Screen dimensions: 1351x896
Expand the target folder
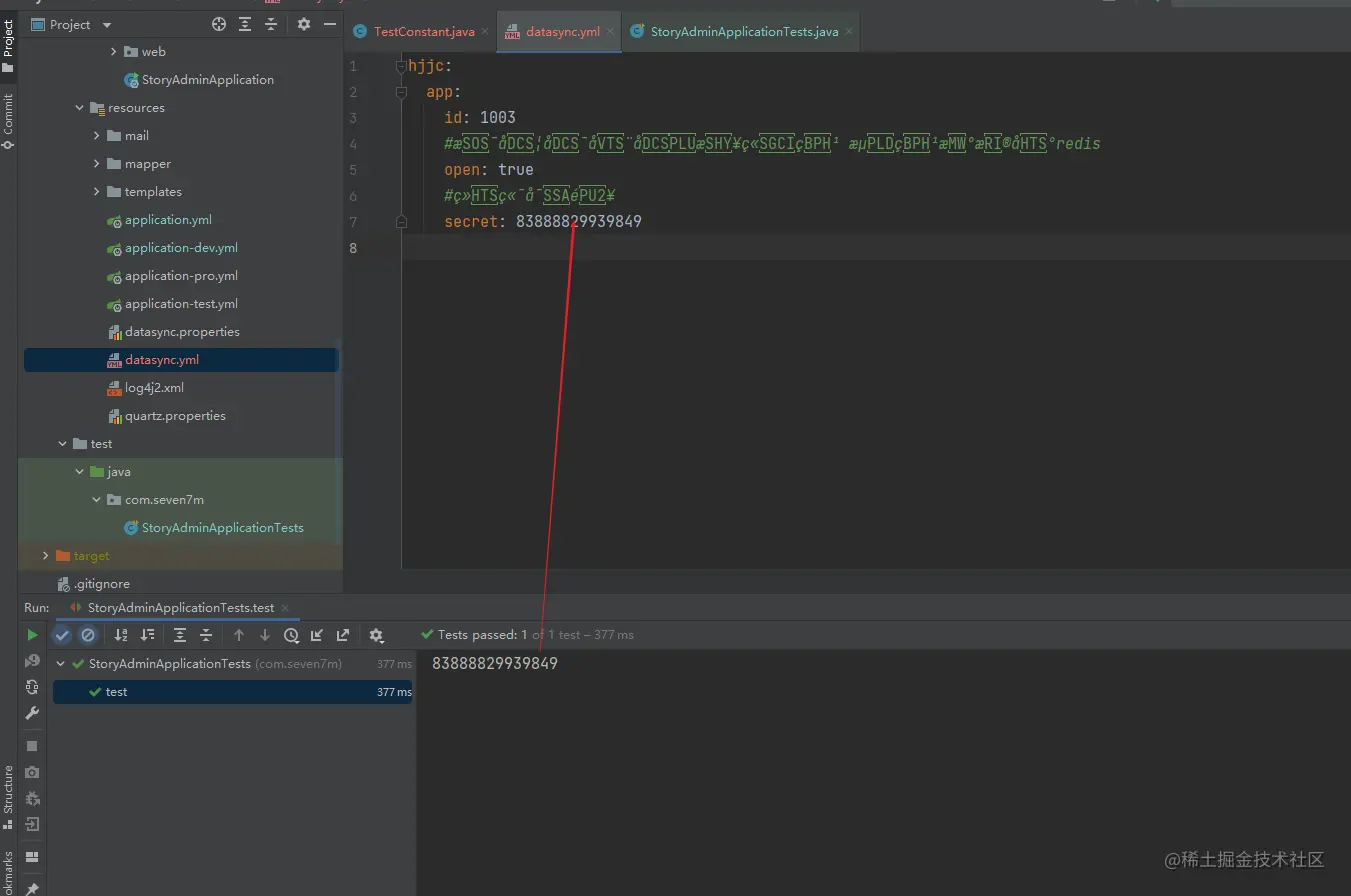tap(46, 556)
